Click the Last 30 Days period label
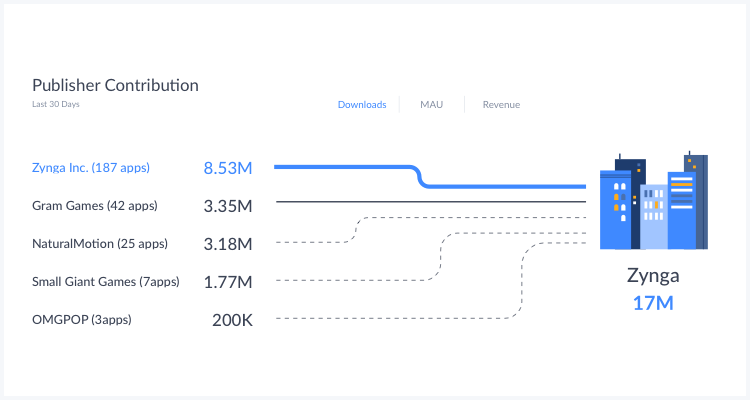 [x=56, y=104]
